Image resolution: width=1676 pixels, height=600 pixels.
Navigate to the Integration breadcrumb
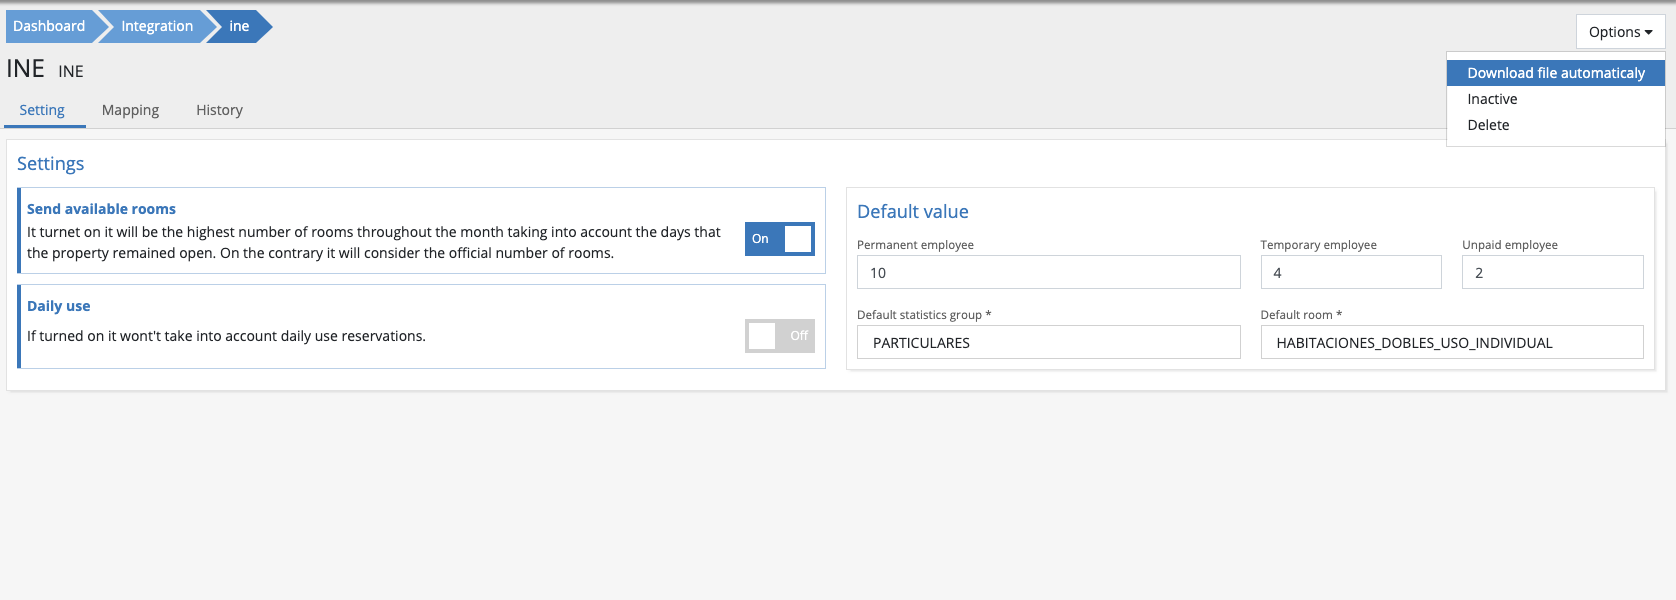156,26
